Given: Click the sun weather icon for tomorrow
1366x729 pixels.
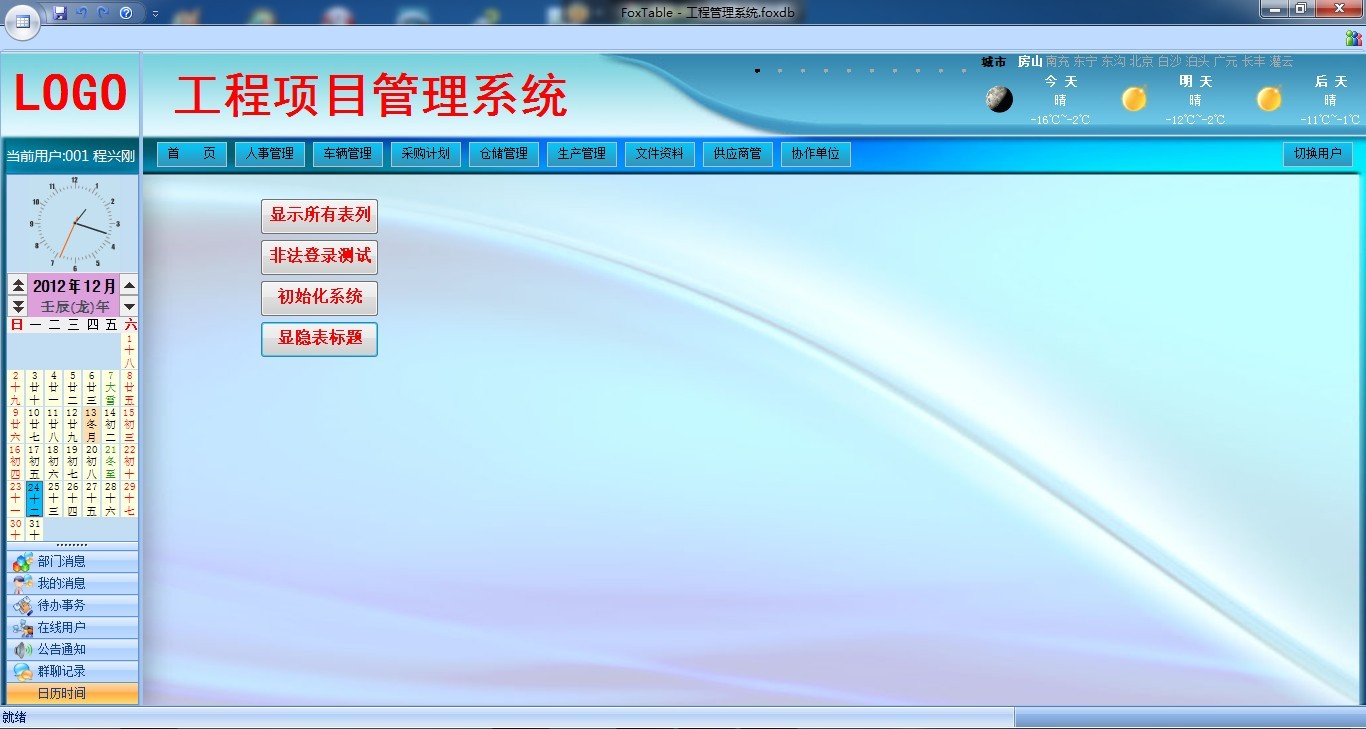Looking at the screenshot, I should tap(1134, 99).
